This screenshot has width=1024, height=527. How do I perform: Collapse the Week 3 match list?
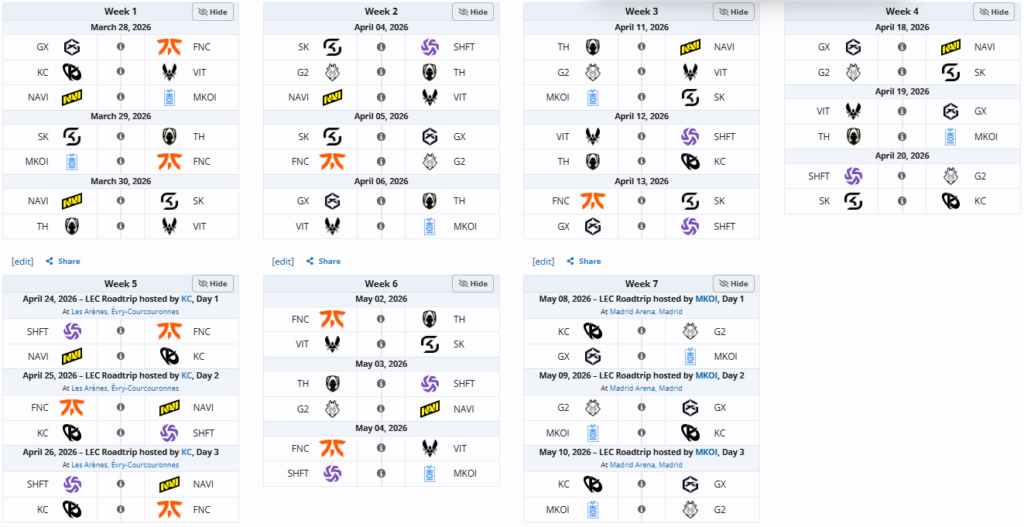[x=734, y=12]
